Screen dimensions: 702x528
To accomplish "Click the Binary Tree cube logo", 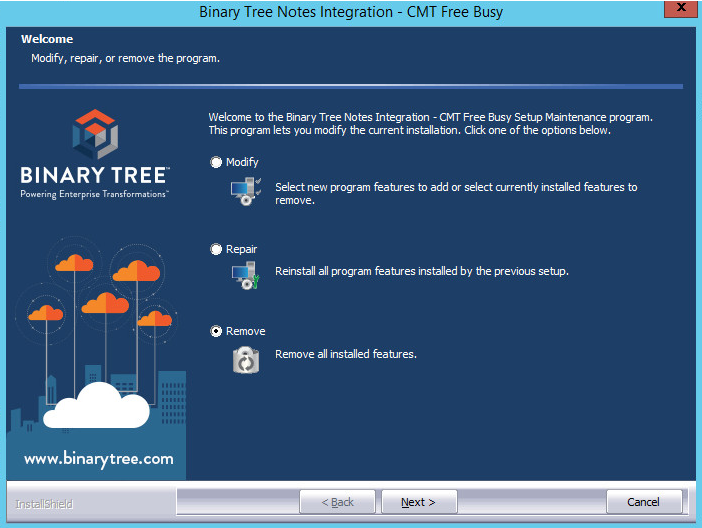I will point(95,134).
